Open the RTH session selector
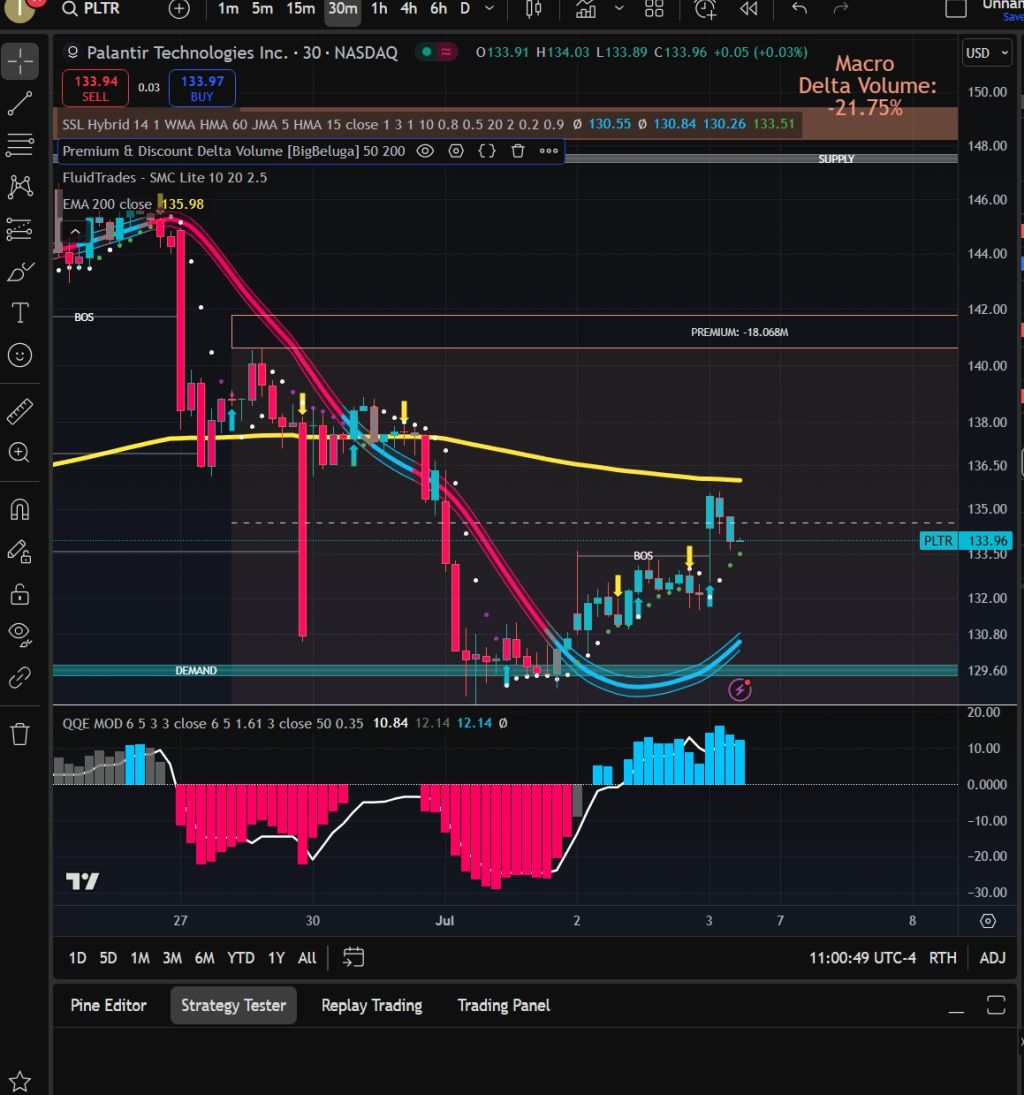This screenshot has height=1095, width=1024. click(x=942, y=957)
